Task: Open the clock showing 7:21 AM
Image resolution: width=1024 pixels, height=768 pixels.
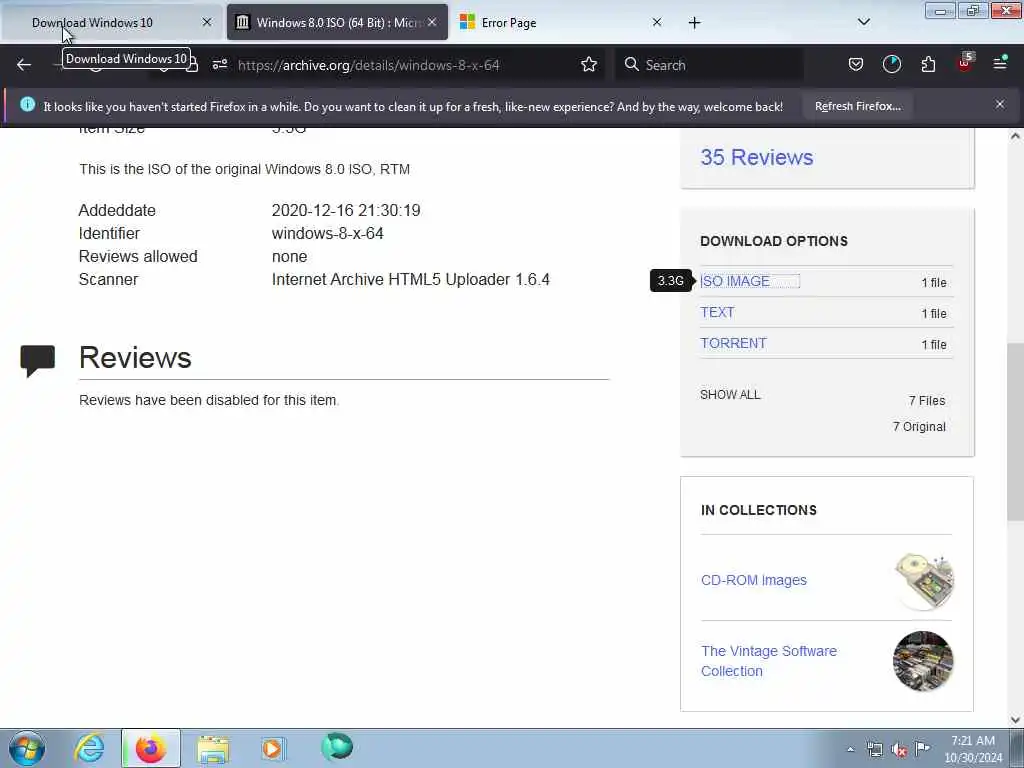Action: [x=973, y=749]
